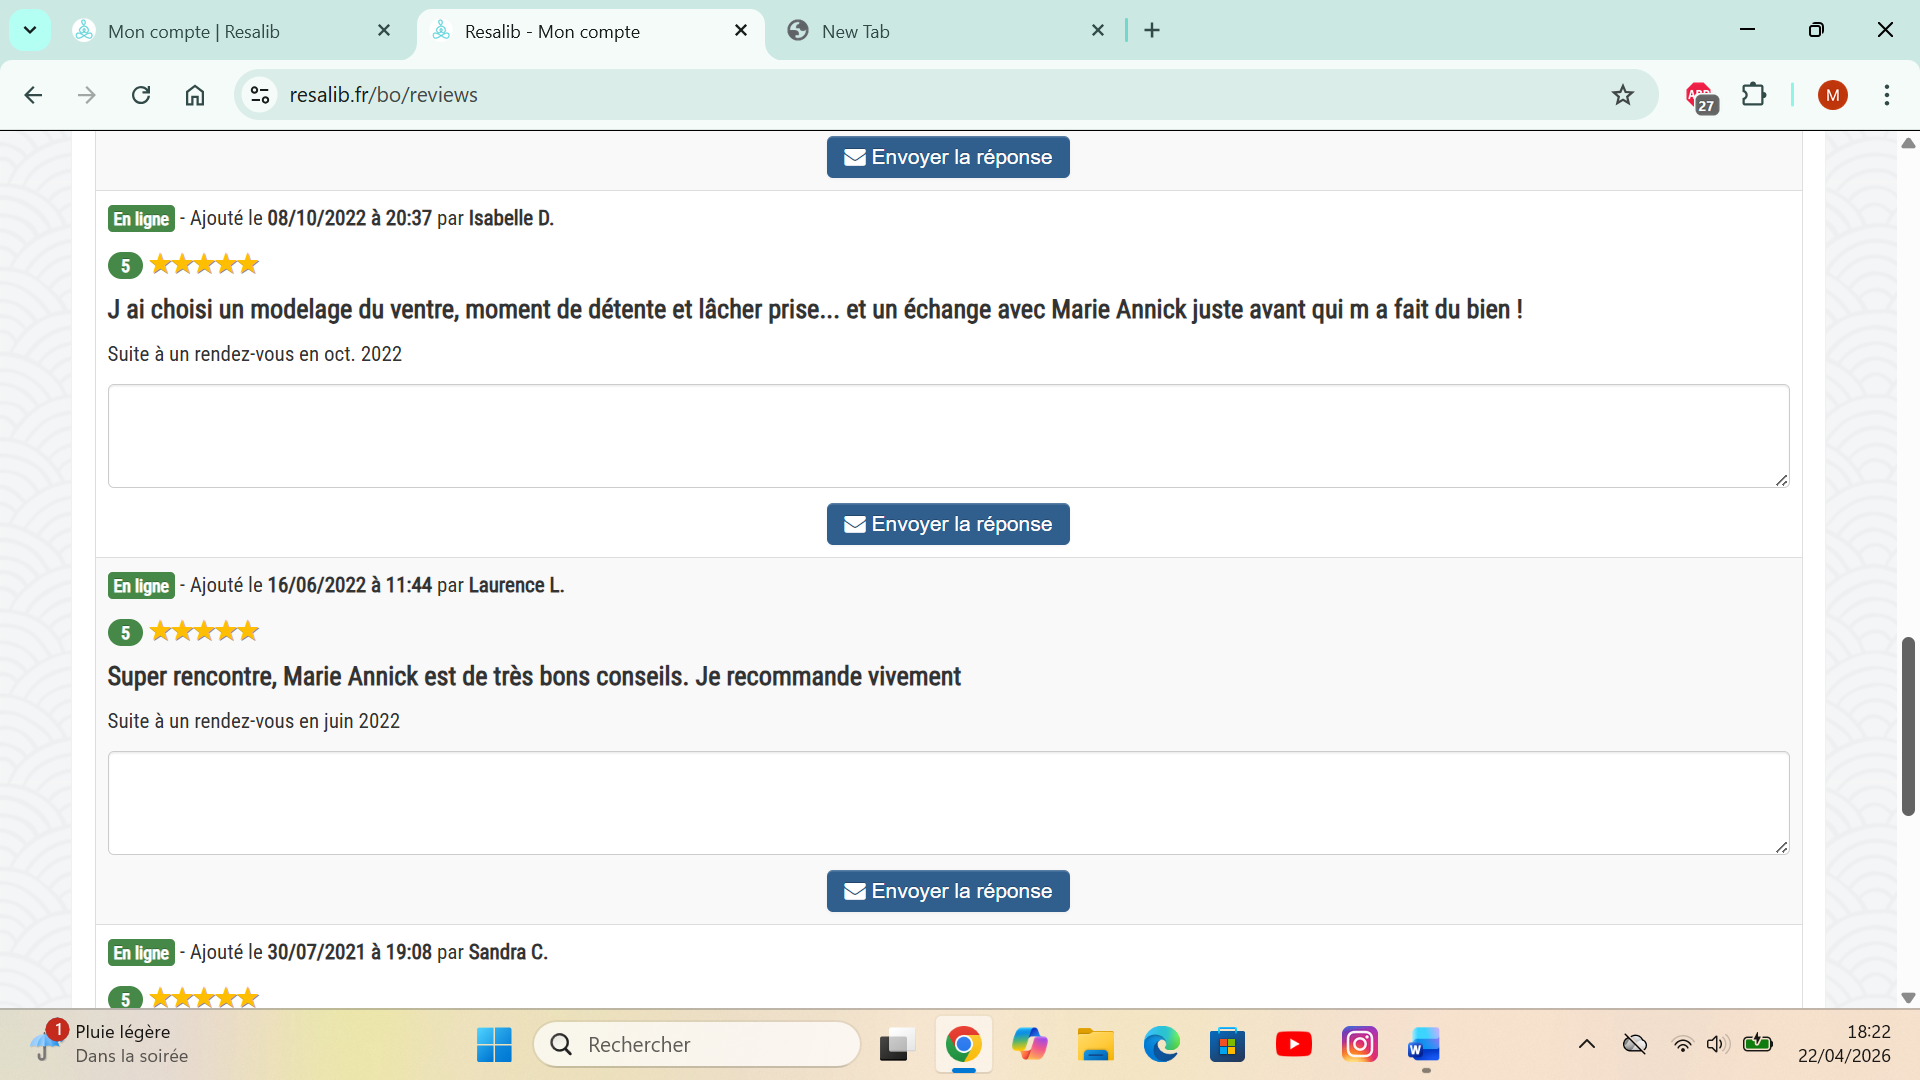Open a new browser tab
The image size is (1920, 1080).
pyautogui.click(x=1152, y=31)
